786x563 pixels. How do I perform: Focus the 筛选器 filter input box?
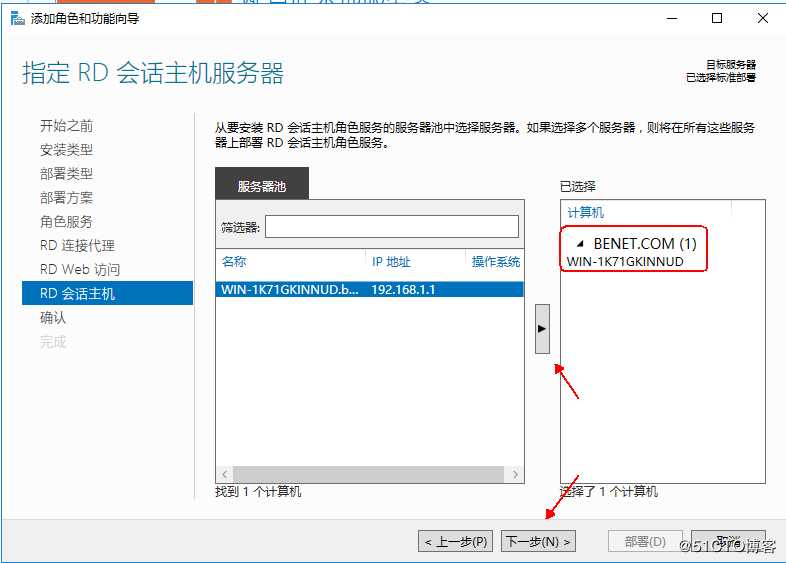391,227
